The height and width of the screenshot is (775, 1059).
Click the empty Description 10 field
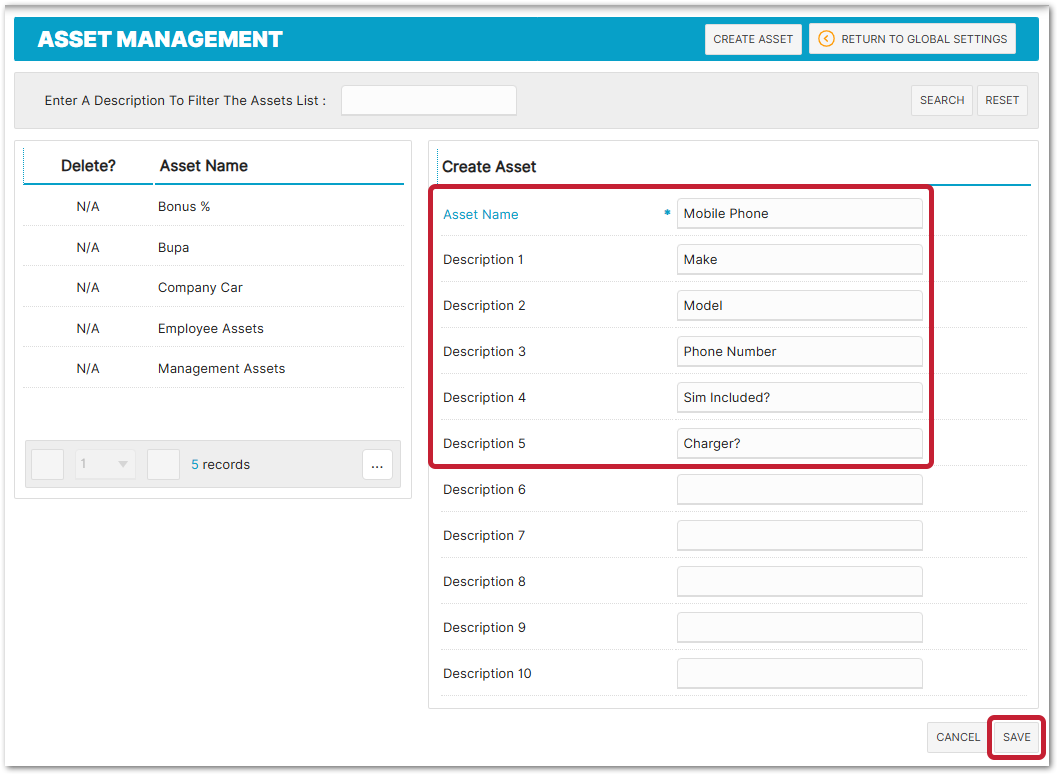click(800, 673)
